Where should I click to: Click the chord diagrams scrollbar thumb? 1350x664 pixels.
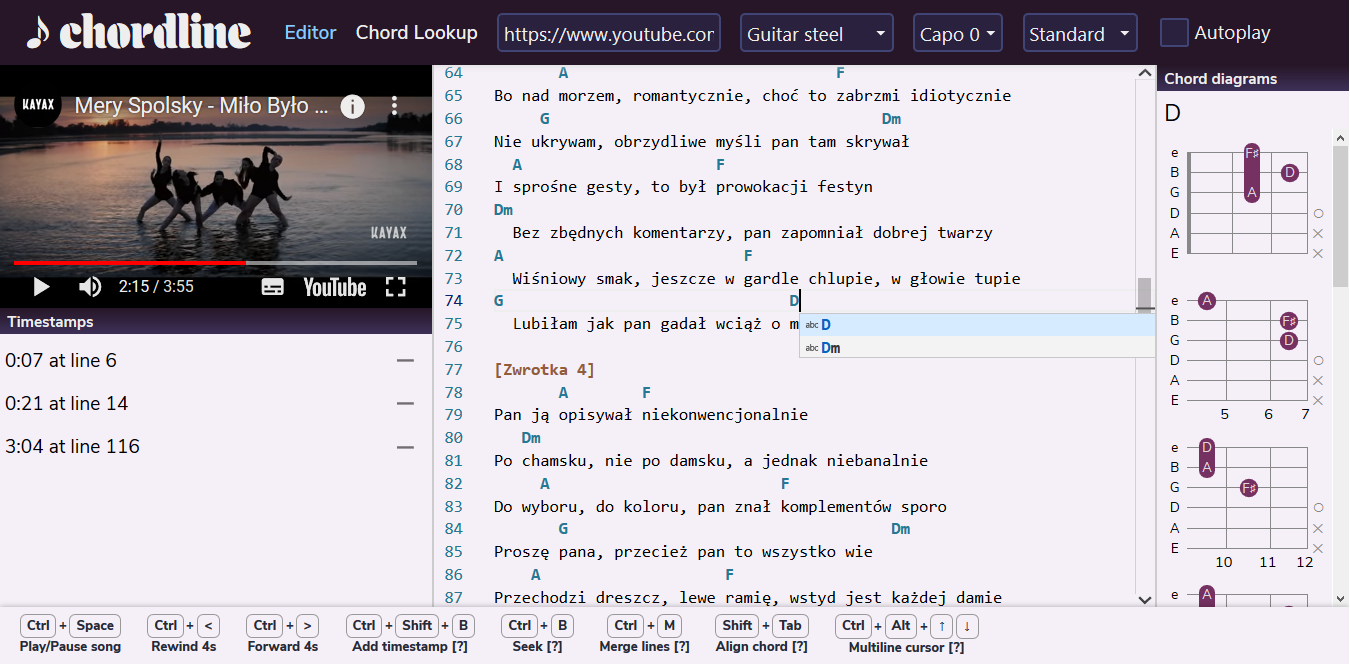[x=1341, y=215]
